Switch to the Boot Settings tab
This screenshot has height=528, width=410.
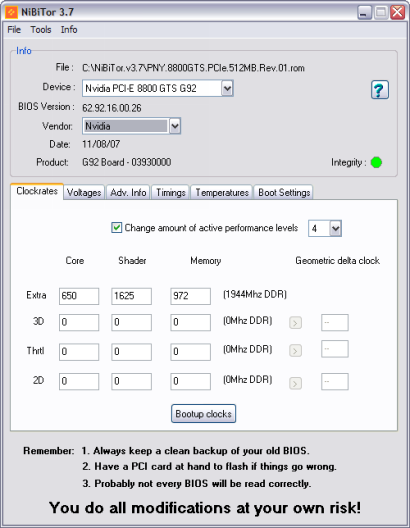pyautogui.click(x=284, y=192)
